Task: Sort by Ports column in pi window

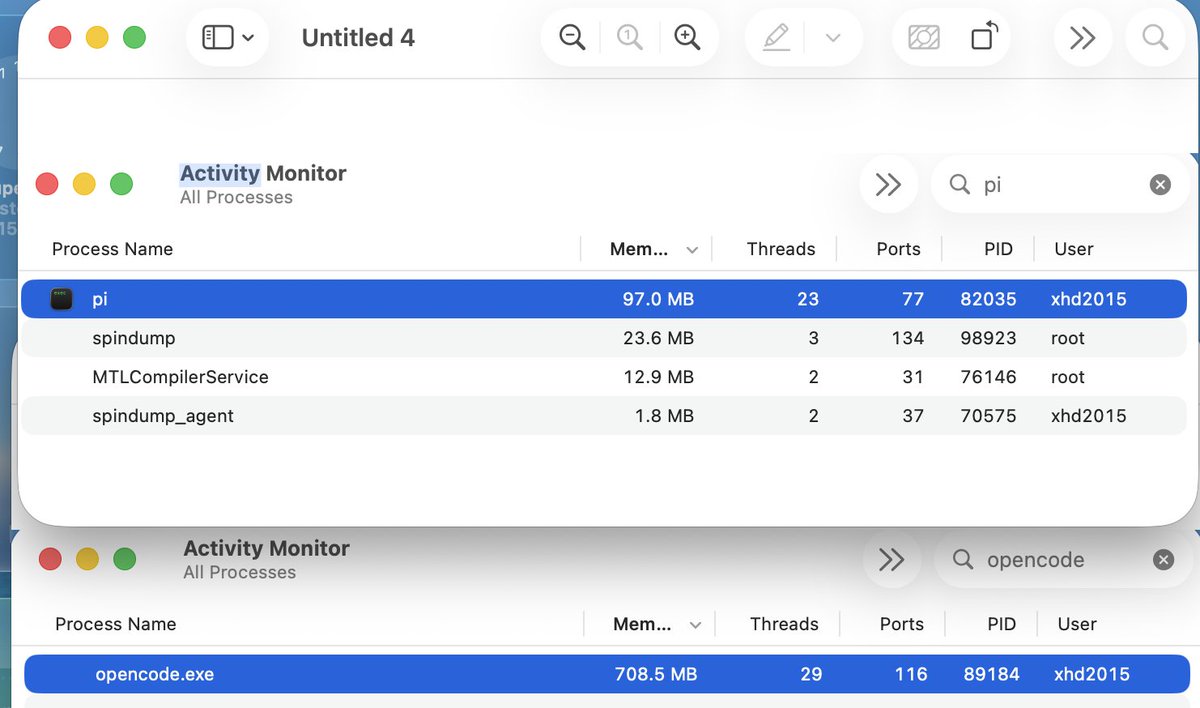Action: pyautogui.click(x=898, y=249)
